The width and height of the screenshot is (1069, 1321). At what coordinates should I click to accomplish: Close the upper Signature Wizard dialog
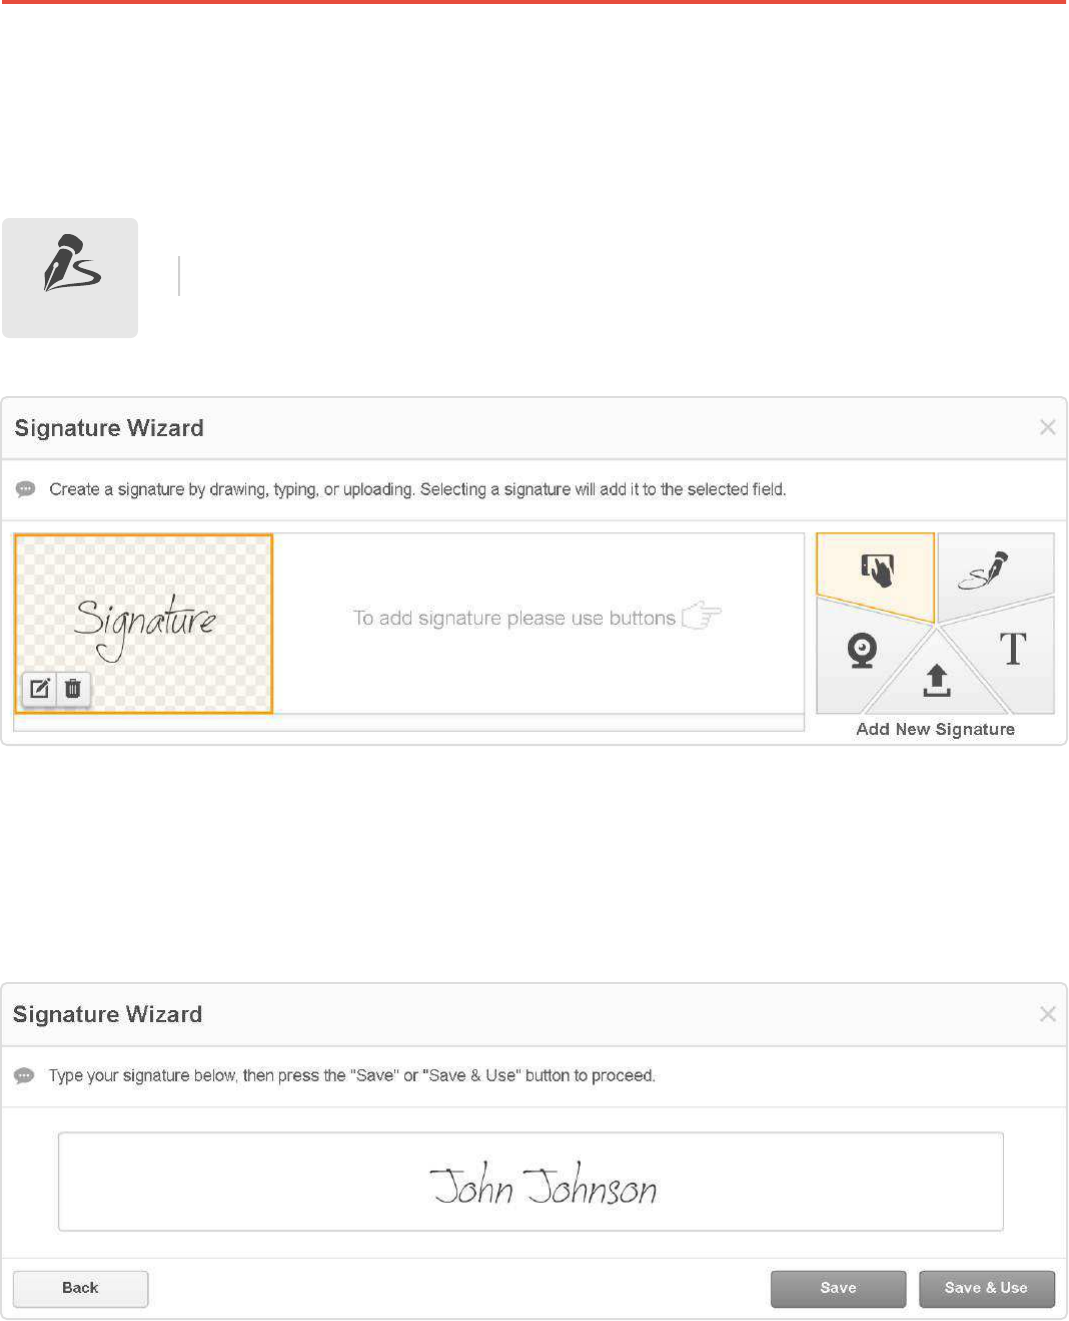1047,428
